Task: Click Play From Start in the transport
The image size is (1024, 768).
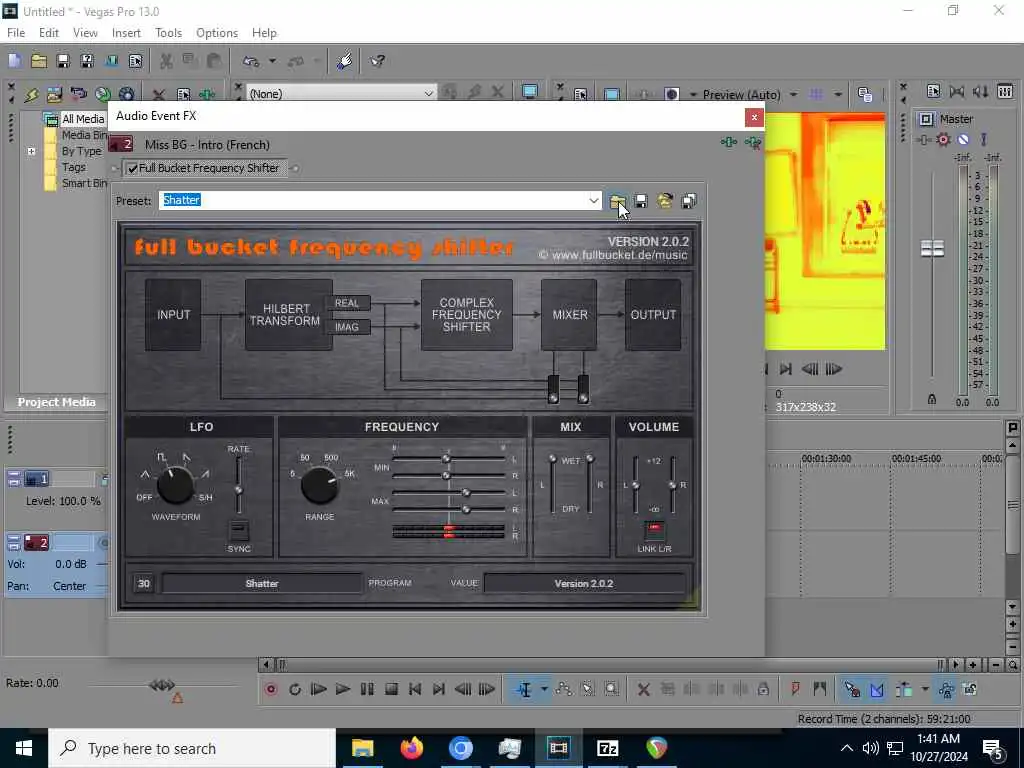Action: coord(319,689)
